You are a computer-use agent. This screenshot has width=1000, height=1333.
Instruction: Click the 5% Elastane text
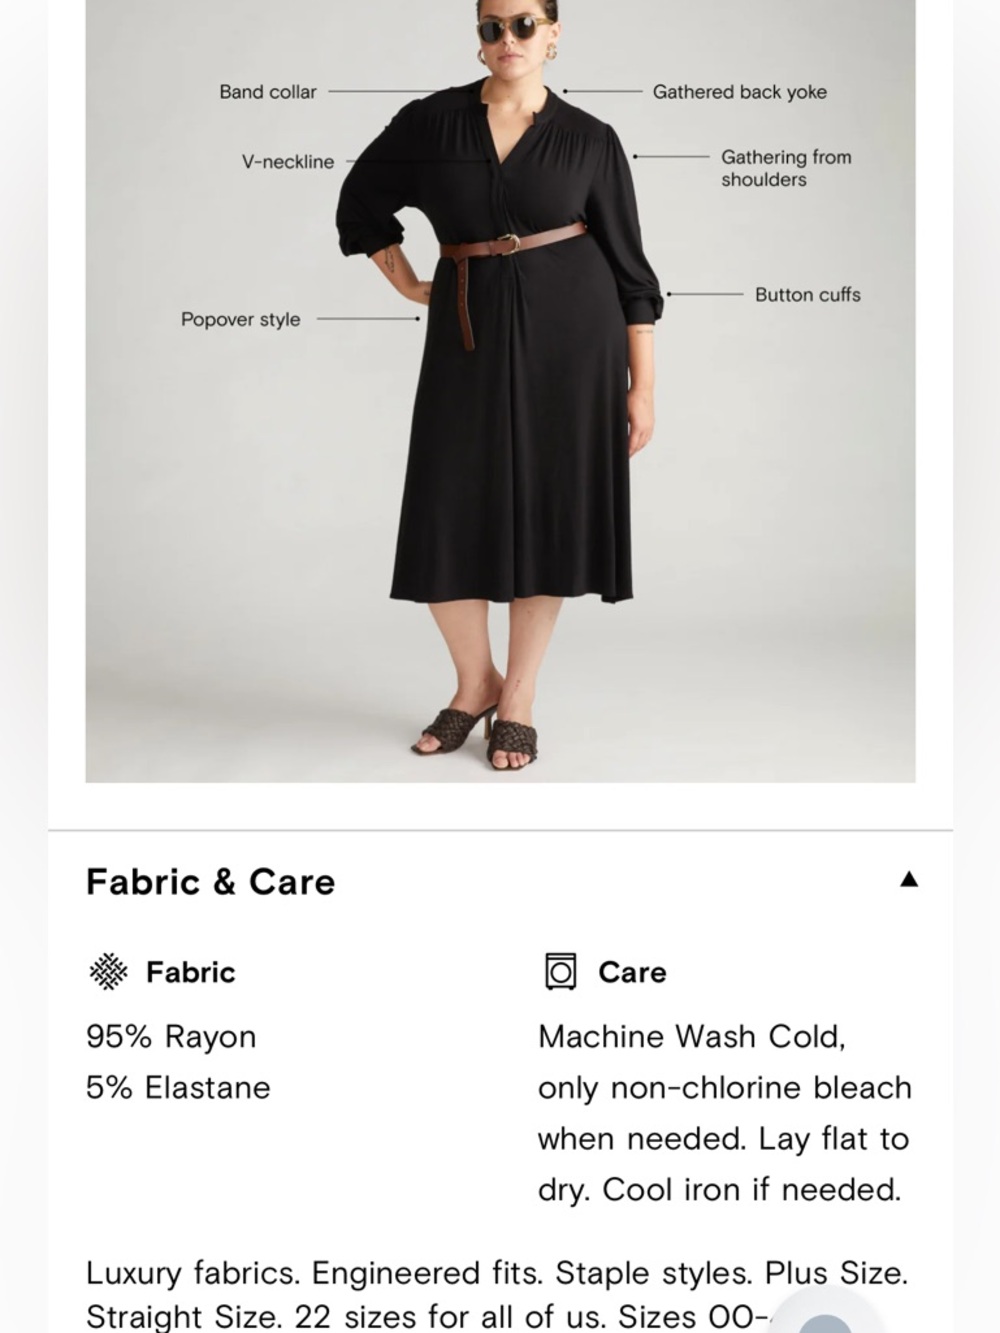click(178, 1088)
